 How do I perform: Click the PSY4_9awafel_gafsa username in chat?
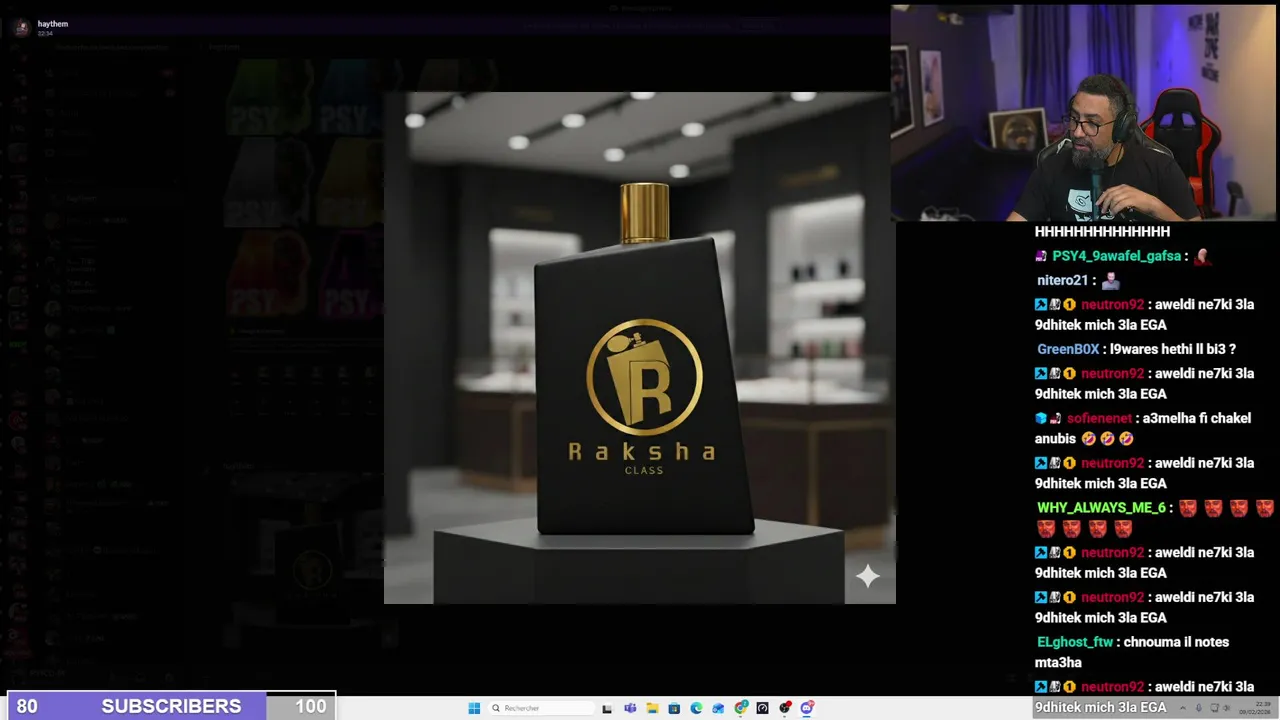pos(1116,256)
